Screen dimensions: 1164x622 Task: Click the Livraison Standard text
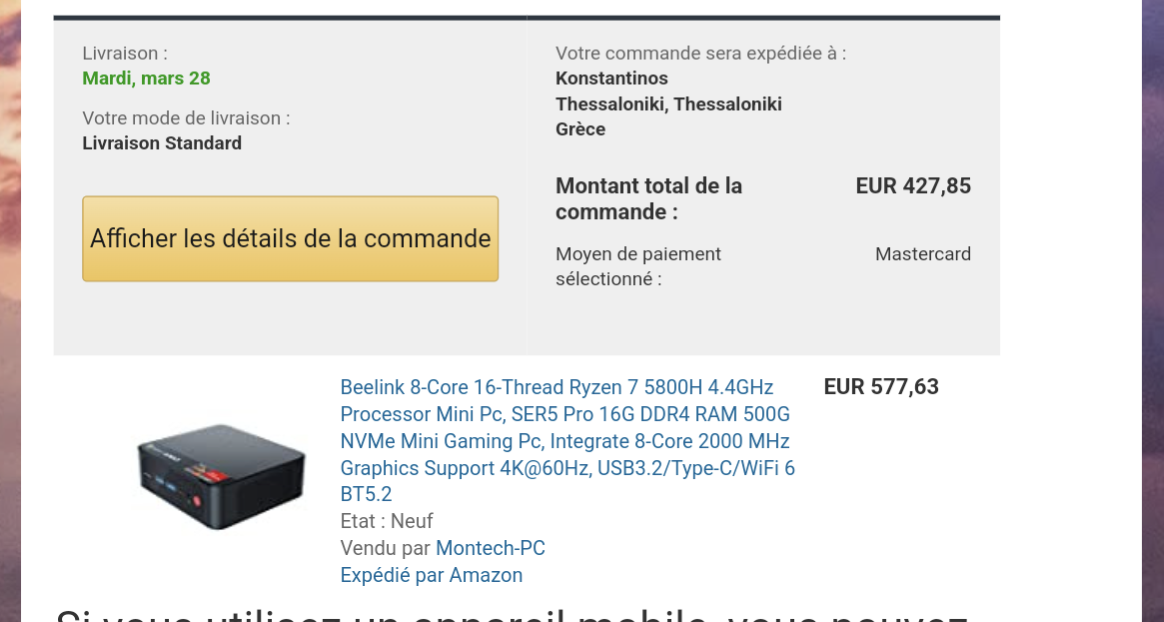click(162, 143)
